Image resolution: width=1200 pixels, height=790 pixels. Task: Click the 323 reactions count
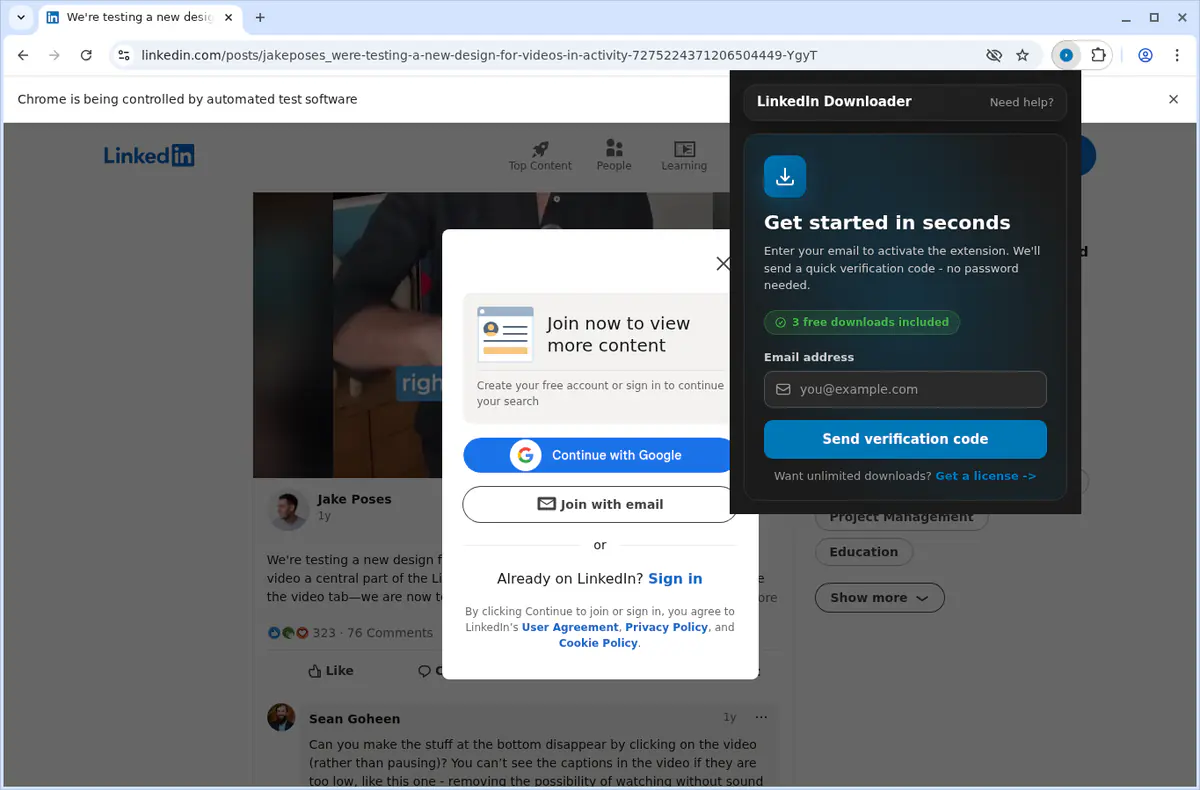324,633
